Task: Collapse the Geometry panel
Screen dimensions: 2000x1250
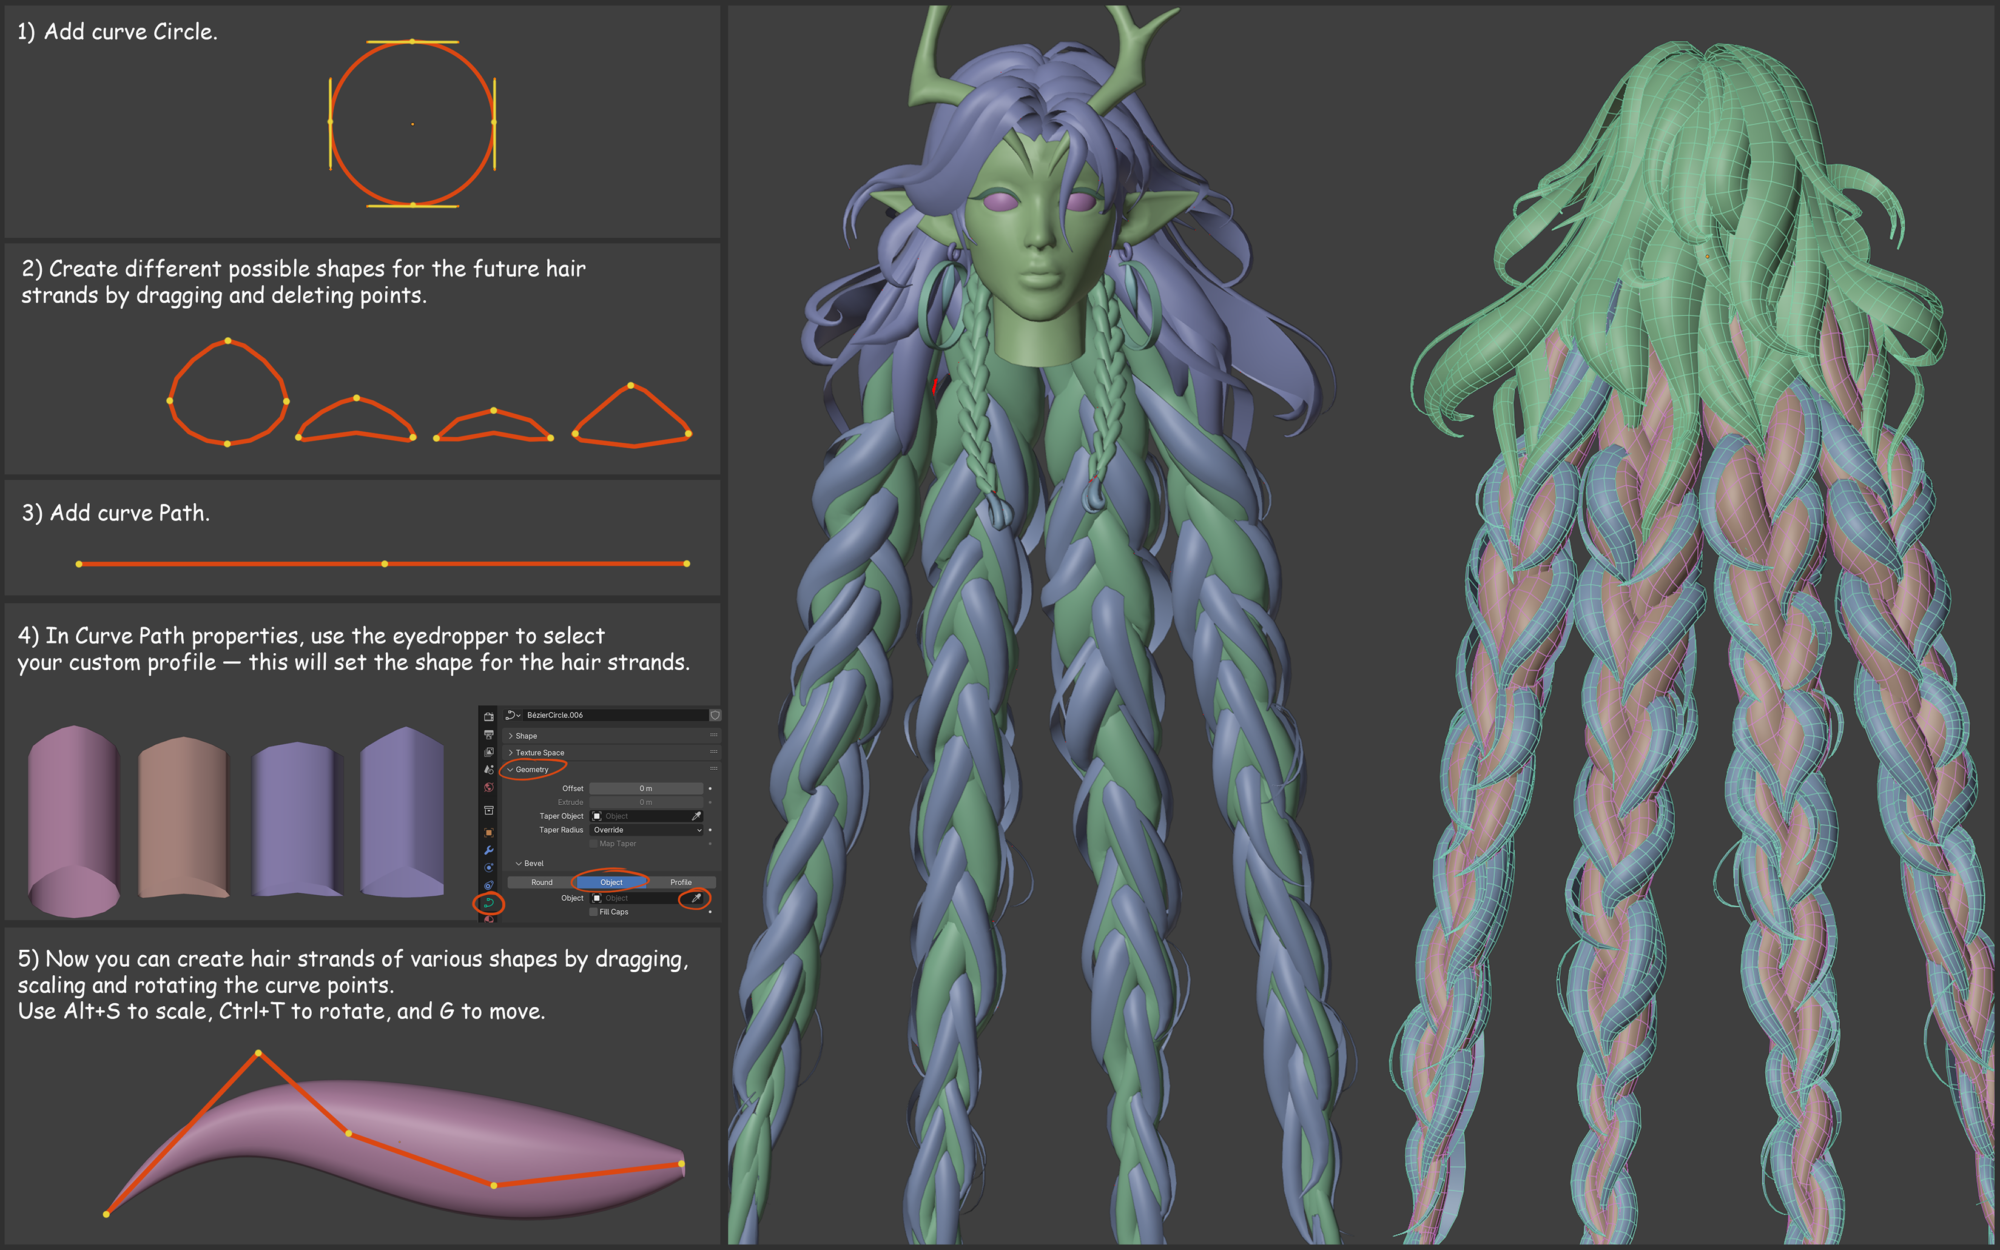Action: pyautogui.click(x=532, y=770)
